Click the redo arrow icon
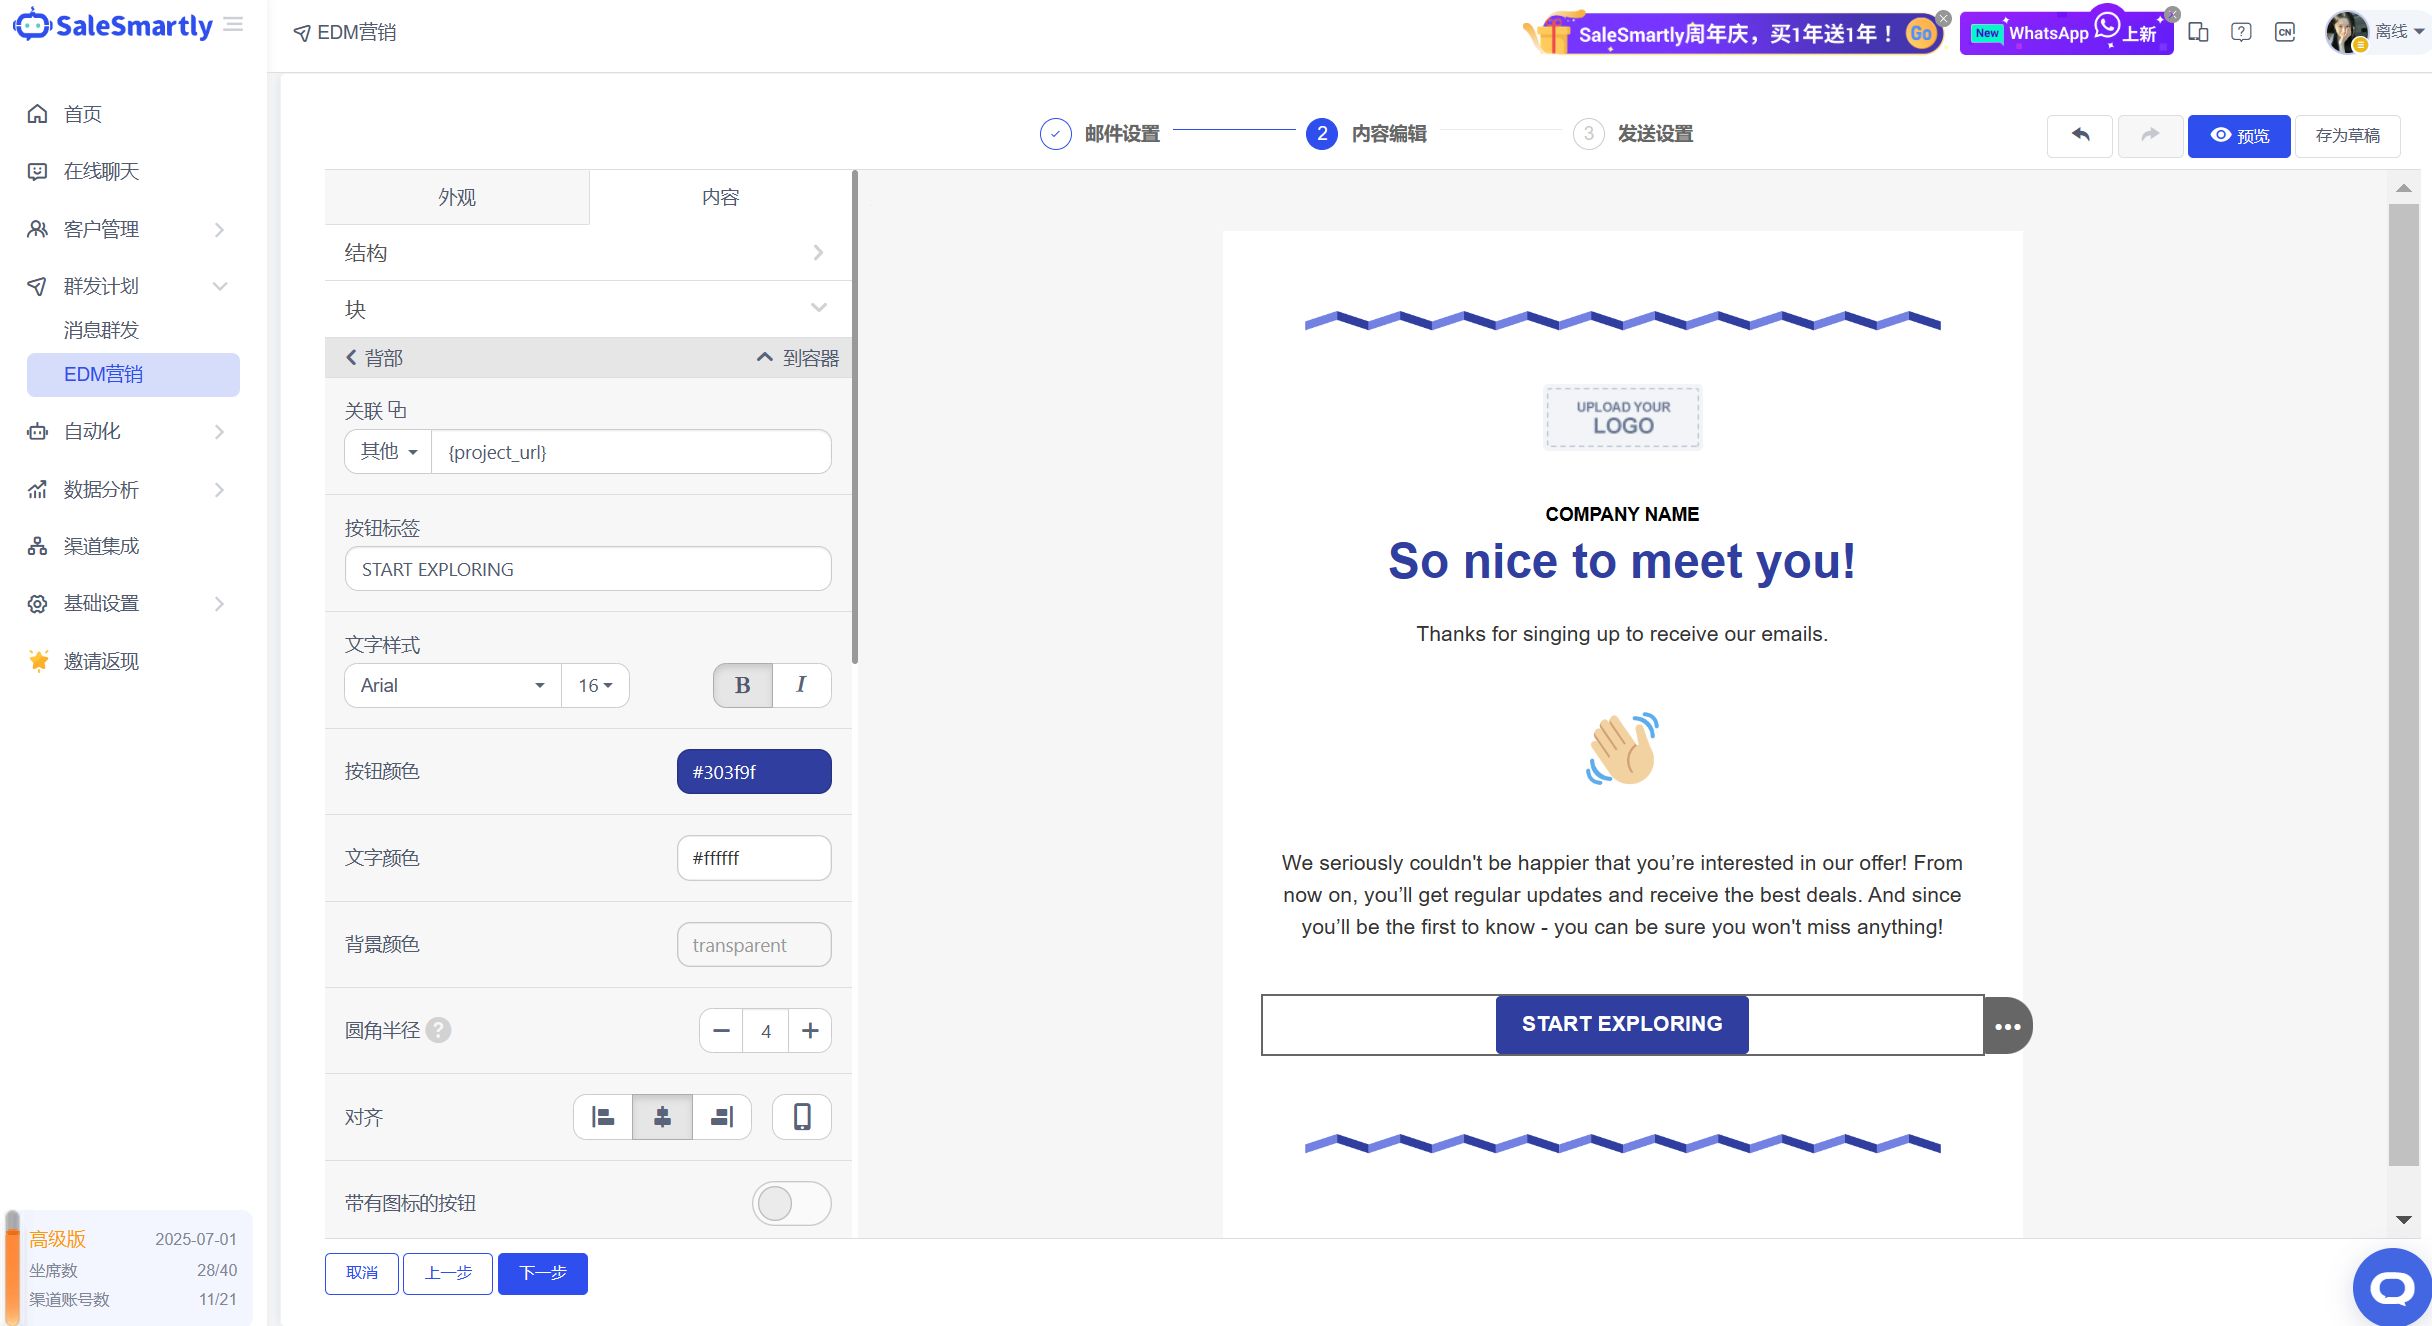 point(2150,135)
